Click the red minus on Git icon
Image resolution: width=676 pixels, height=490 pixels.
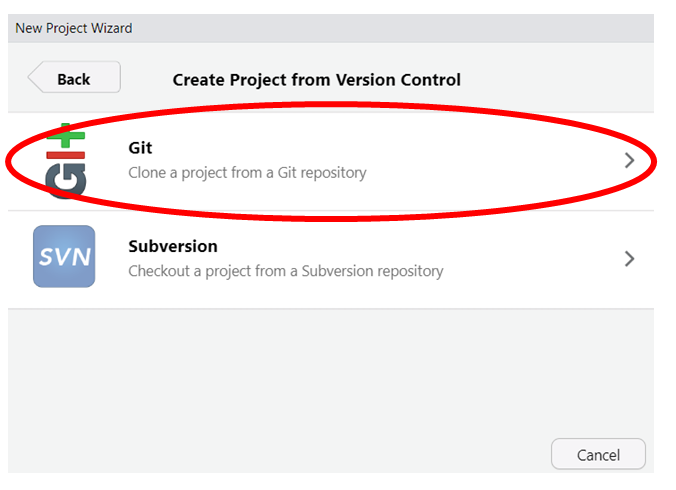pyautogui.click(x=66, y=155)
